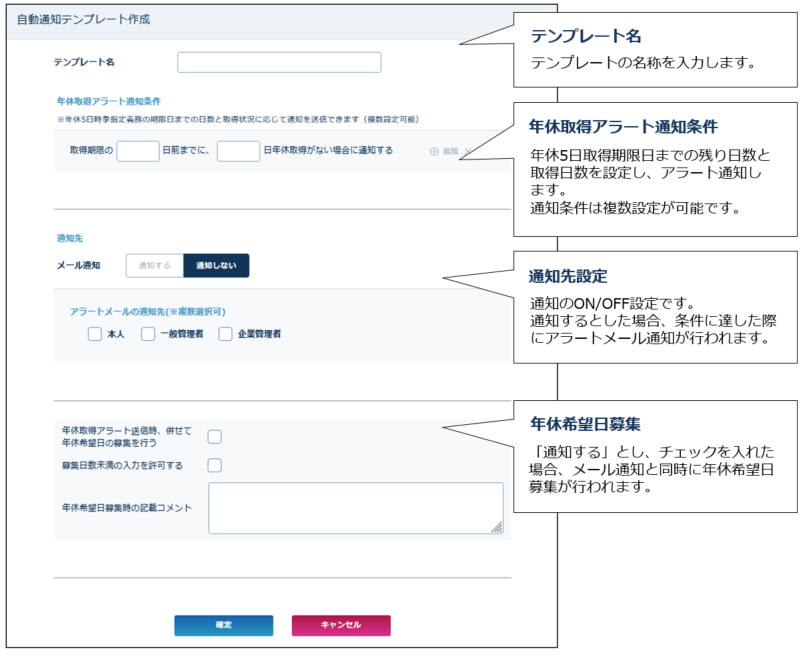
Task: Check the 企業管理者 recipient checkbox
Action: pyautogui.click(x=225, y=334)
